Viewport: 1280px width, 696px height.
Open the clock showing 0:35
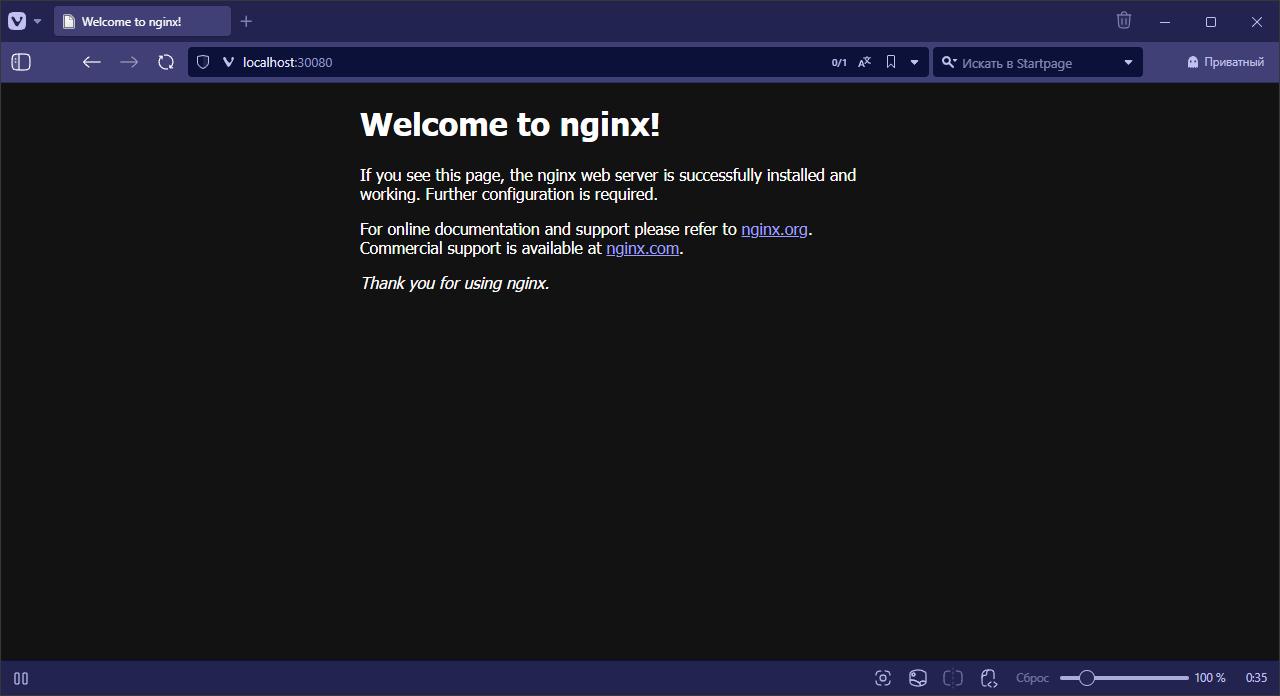point(1256,678)
